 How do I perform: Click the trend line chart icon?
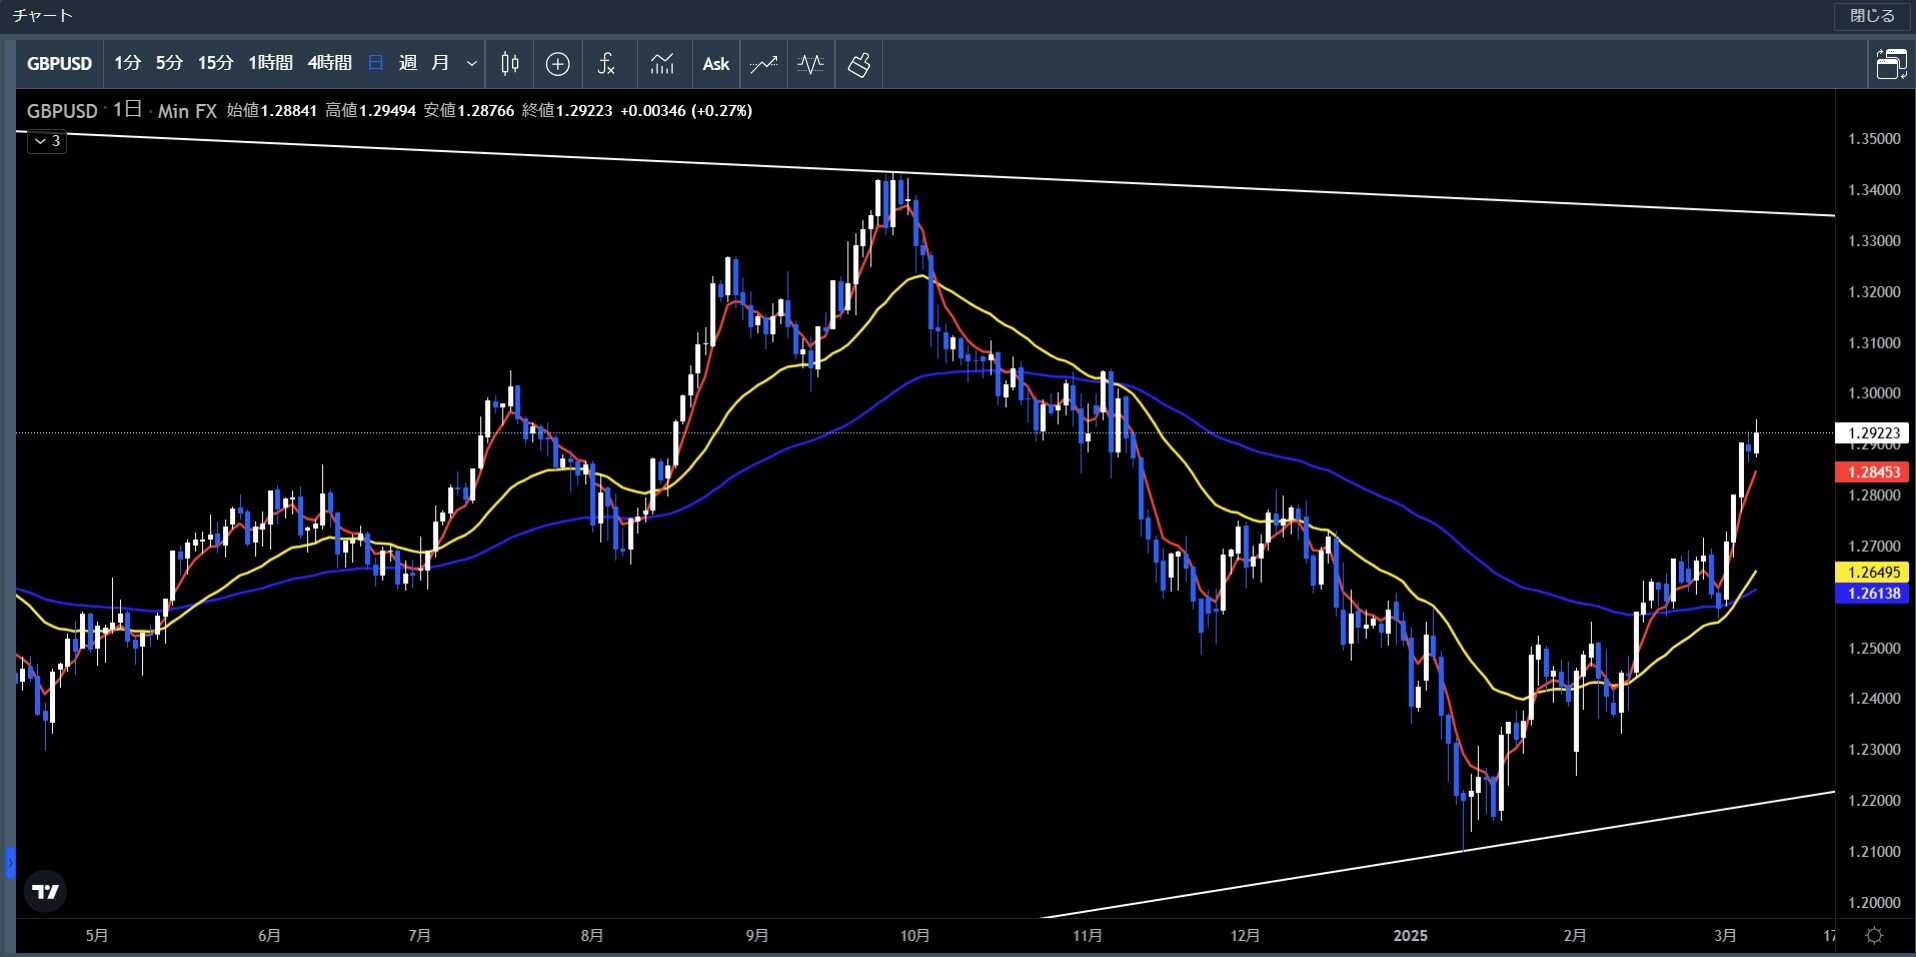tap(764, 64)
